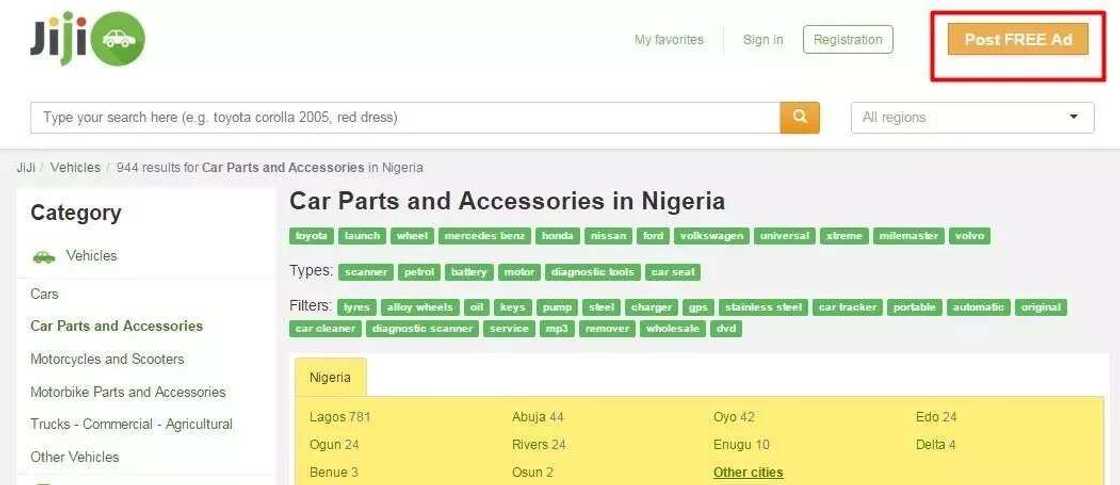
Task: Select the battery type tag
Action: pos(469,272)
